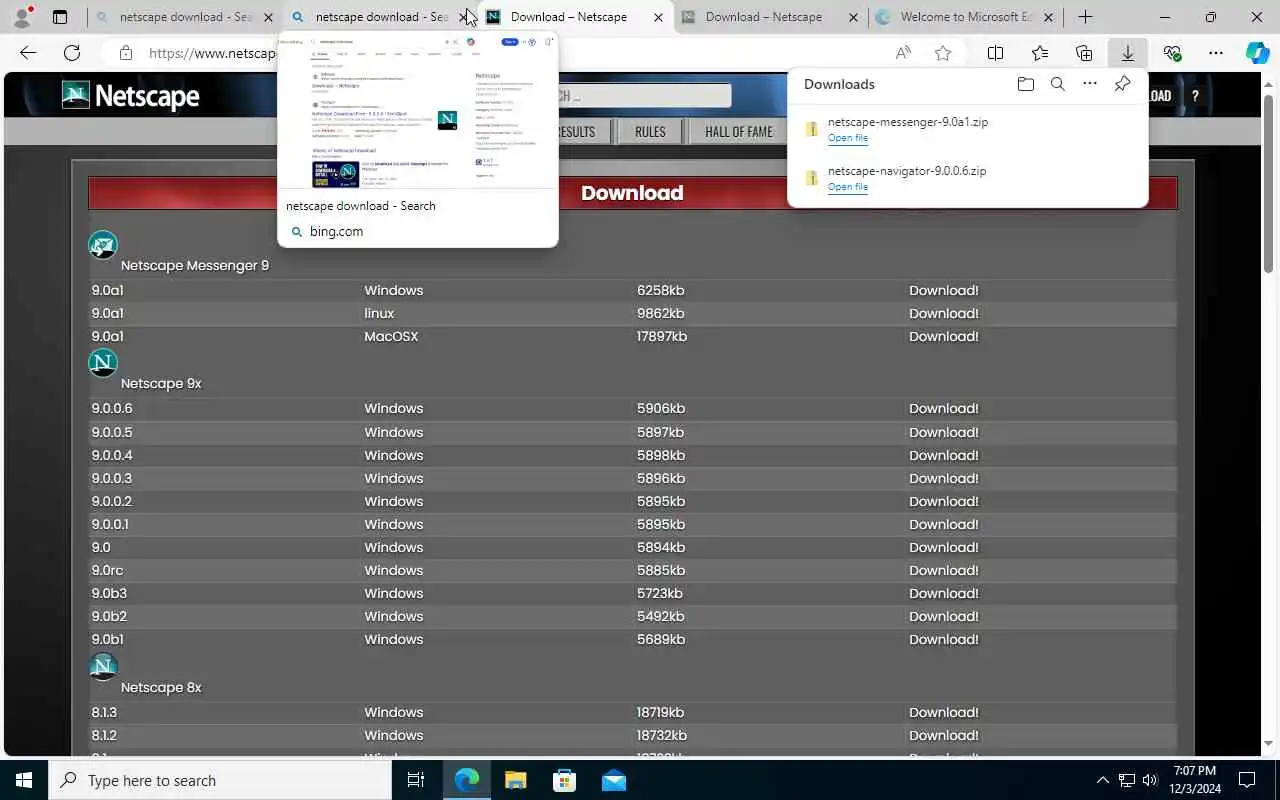Download Messenger 9.0a1 for Windows
The image size is (1280, 800).
943,290
